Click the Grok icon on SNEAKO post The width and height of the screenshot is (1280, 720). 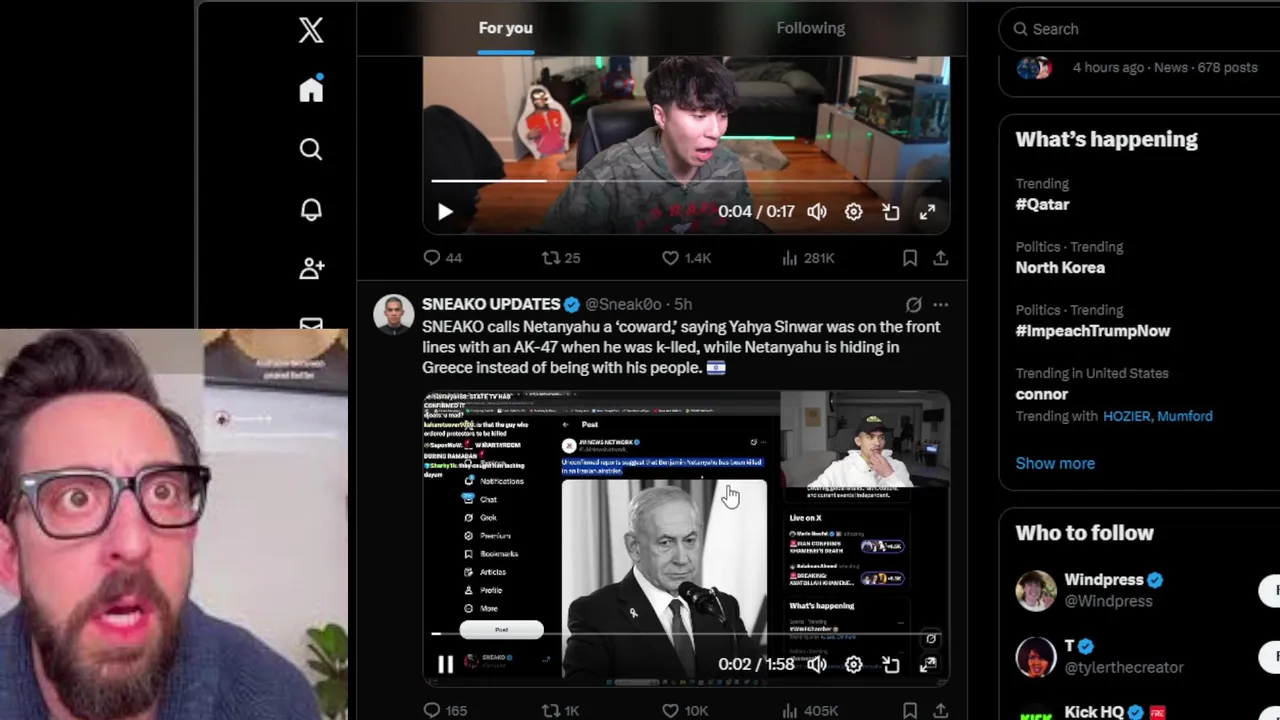[913, 304]
